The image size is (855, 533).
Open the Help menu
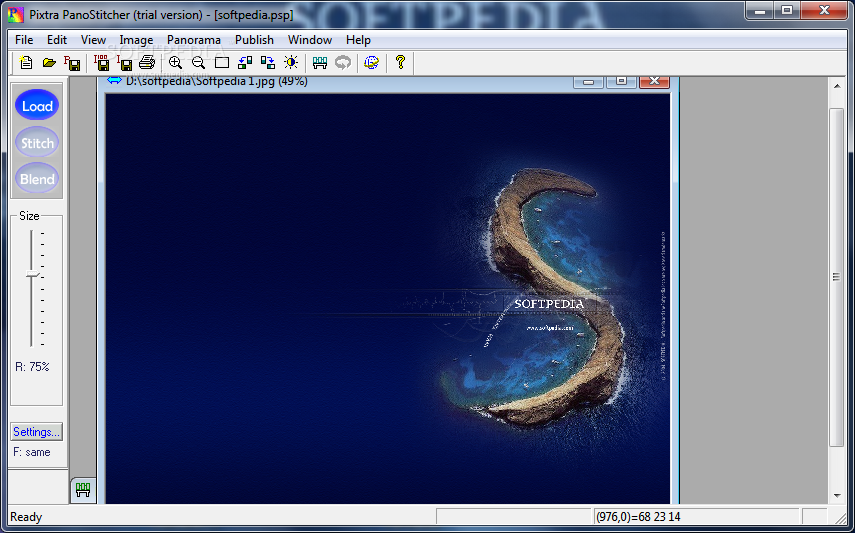[x=358, y=40]
